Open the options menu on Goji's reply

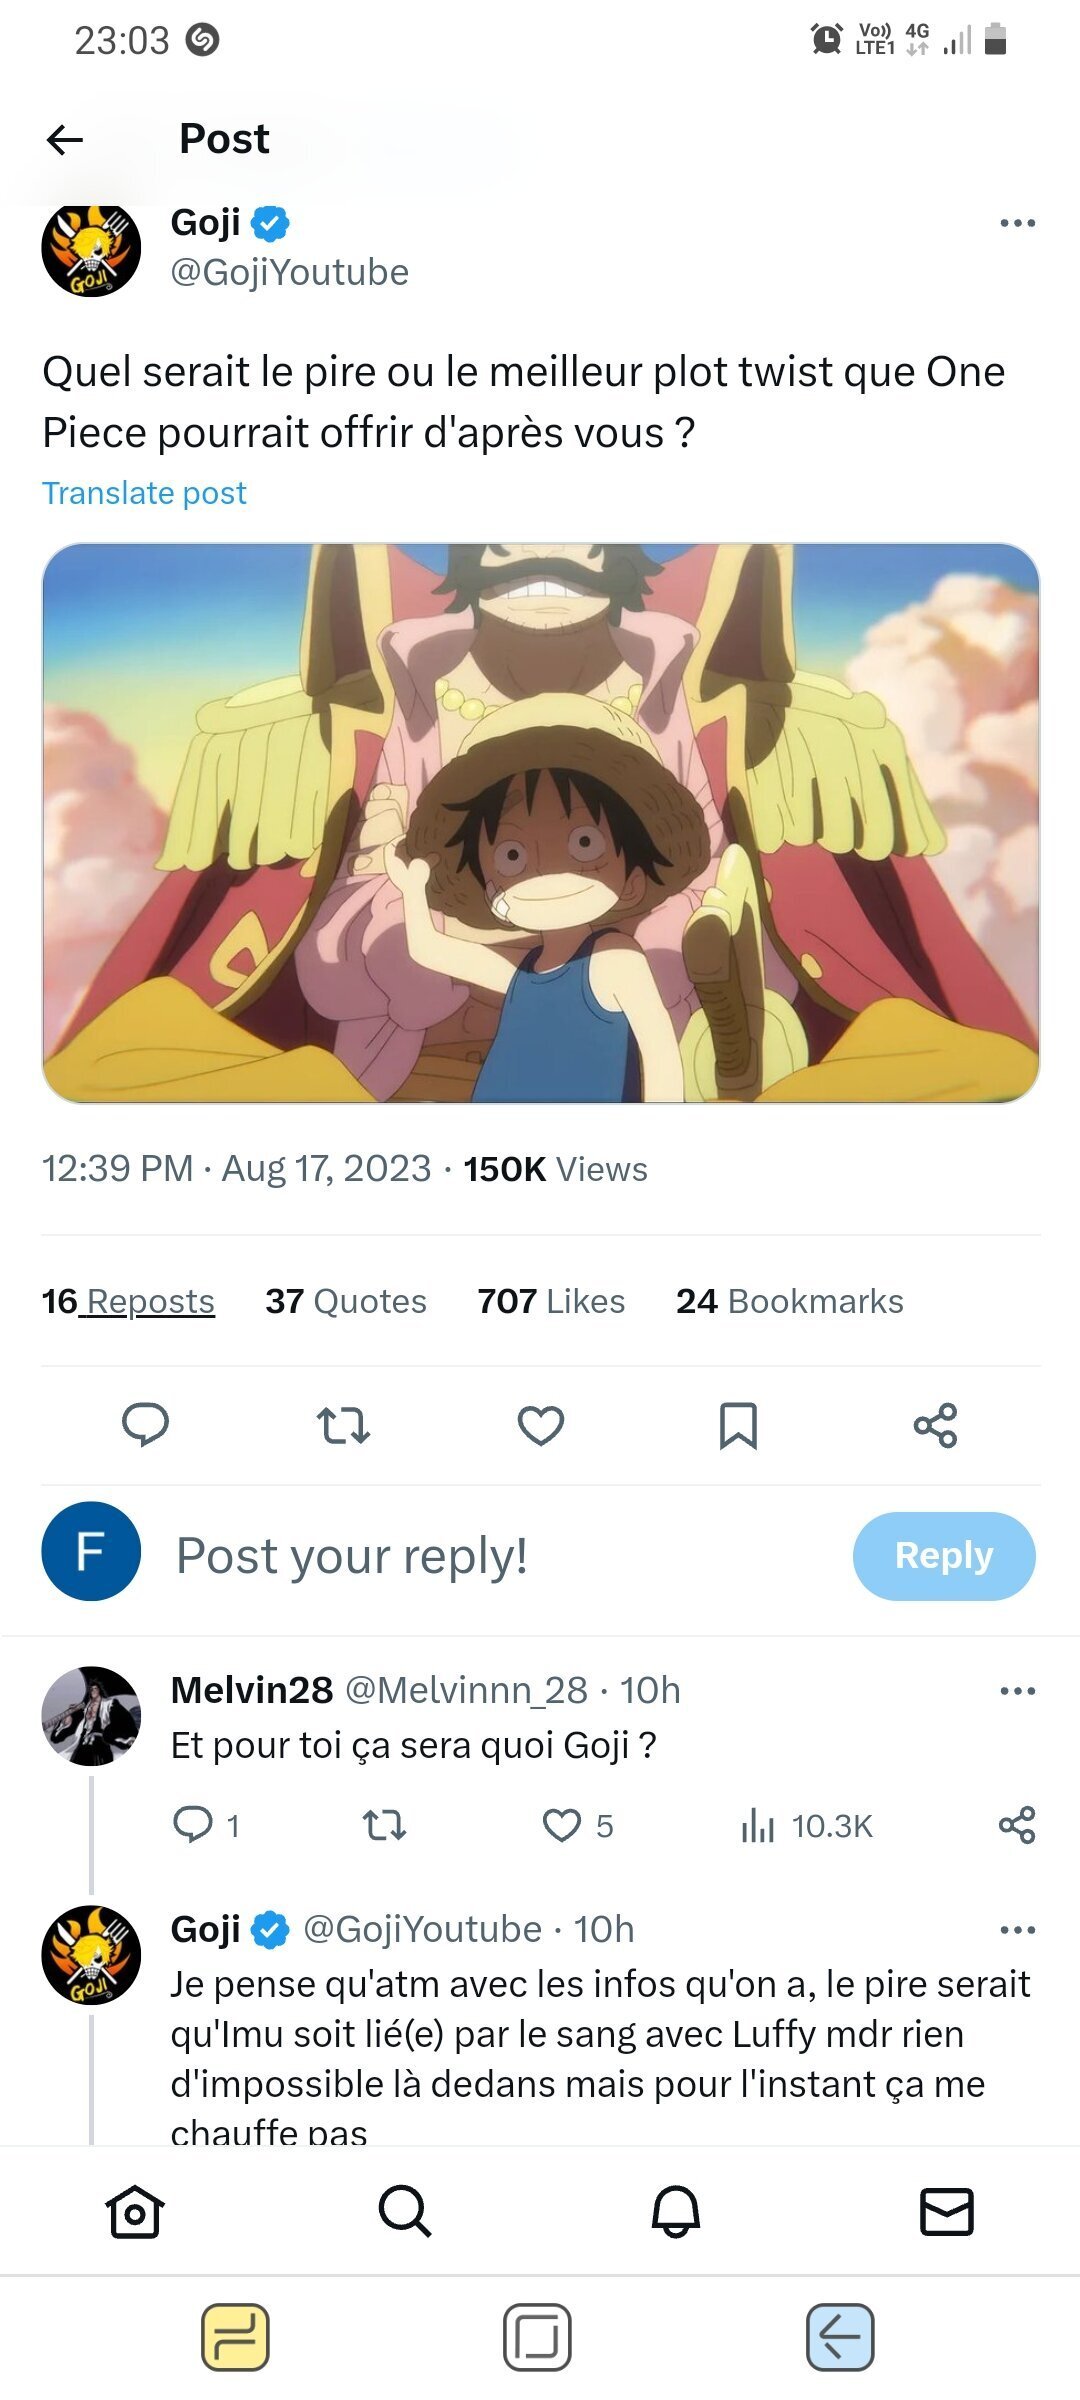click(1017, 1930)
